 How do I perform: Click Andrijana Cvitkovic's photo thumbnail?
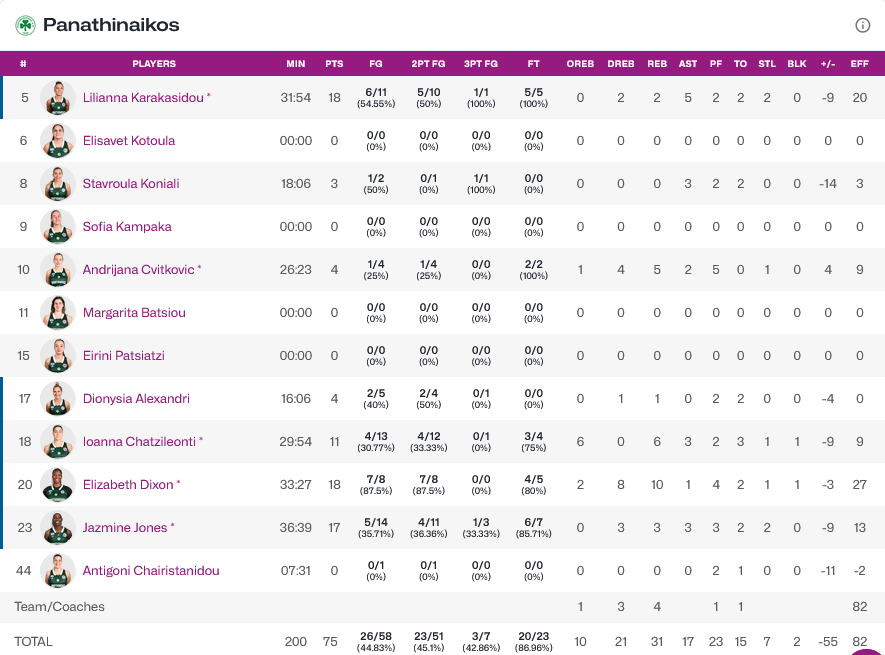tap(58, 270)
